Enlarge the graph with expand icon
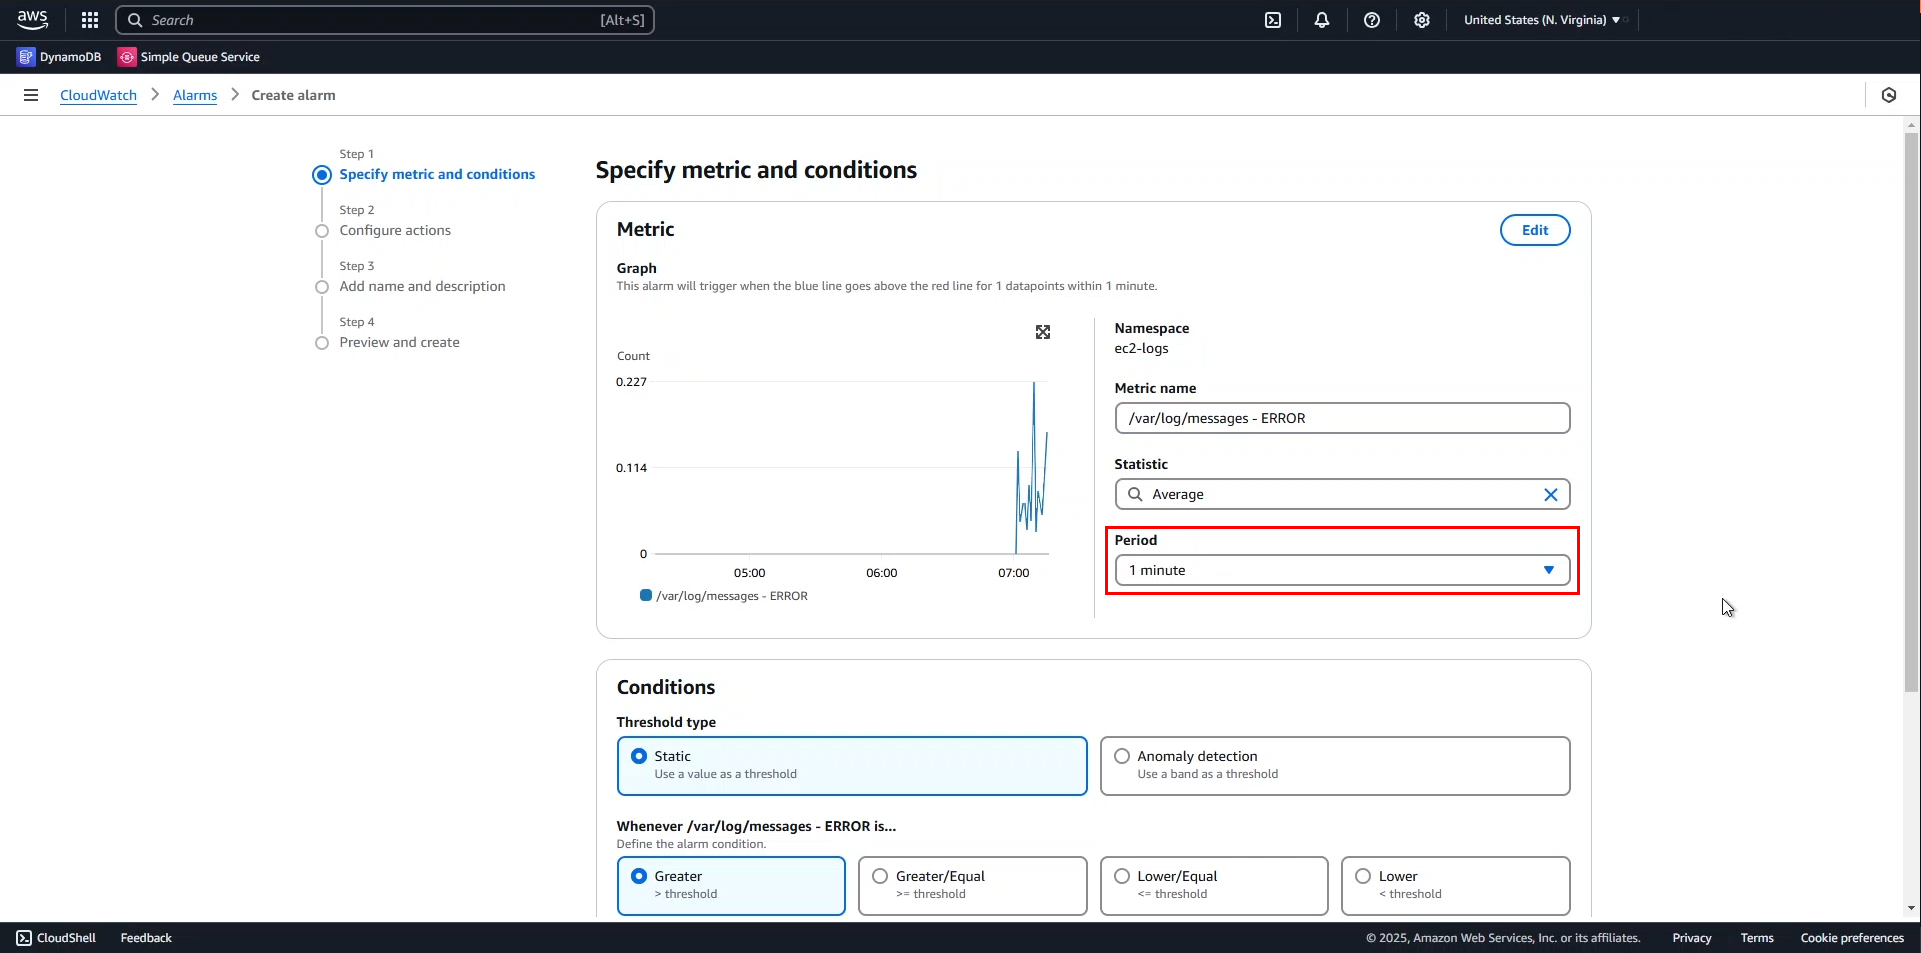Image resolution: width=1921 pixels, height=953 pixels. tap(1043, 332)
